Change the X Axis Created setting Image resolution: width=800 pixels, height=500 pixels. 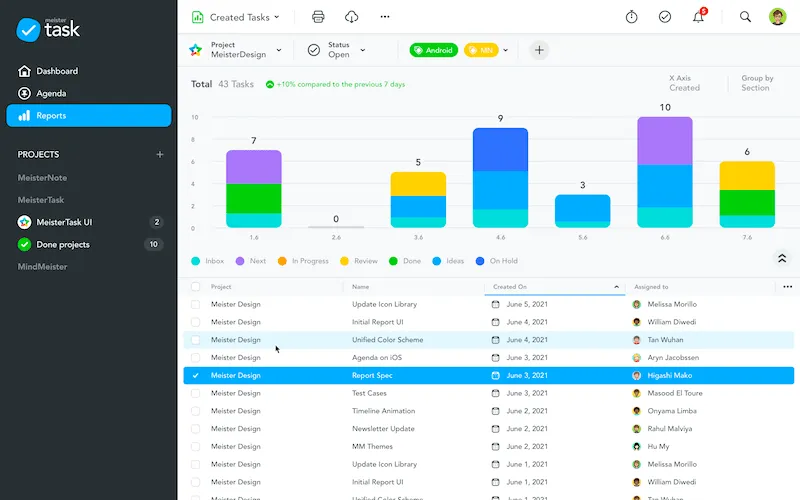[684, 83]
